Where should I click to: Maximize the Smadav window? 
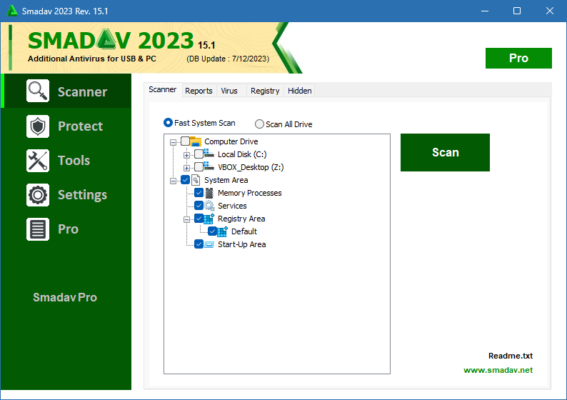[517, 11]
